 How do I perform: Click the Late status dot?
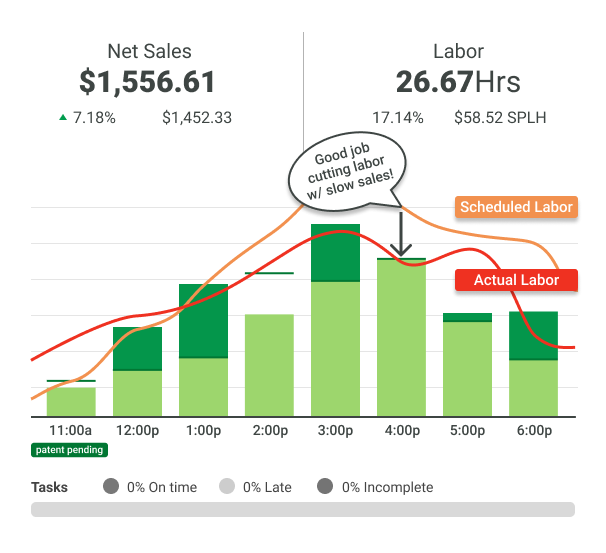point(227,487)
